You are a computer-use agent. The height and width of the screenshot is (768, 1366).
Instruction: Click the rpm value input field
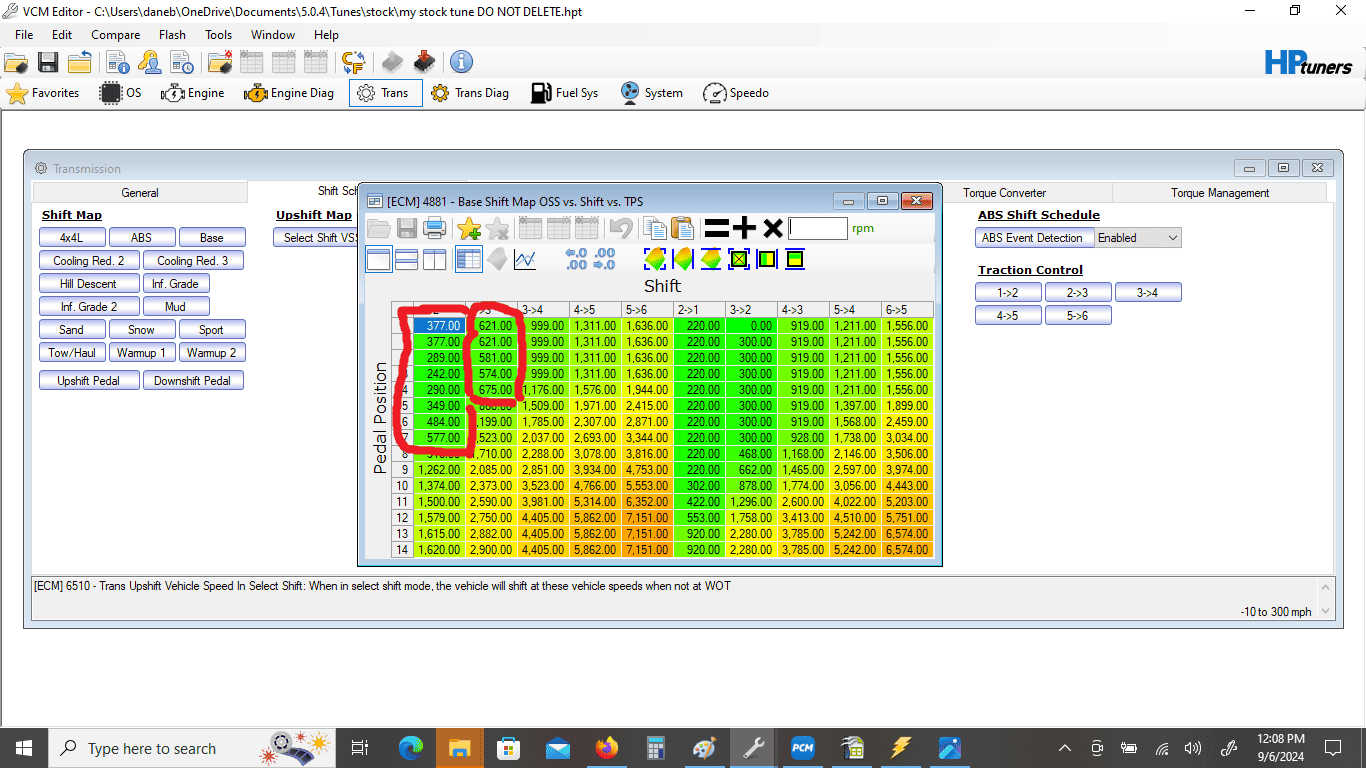818,228
